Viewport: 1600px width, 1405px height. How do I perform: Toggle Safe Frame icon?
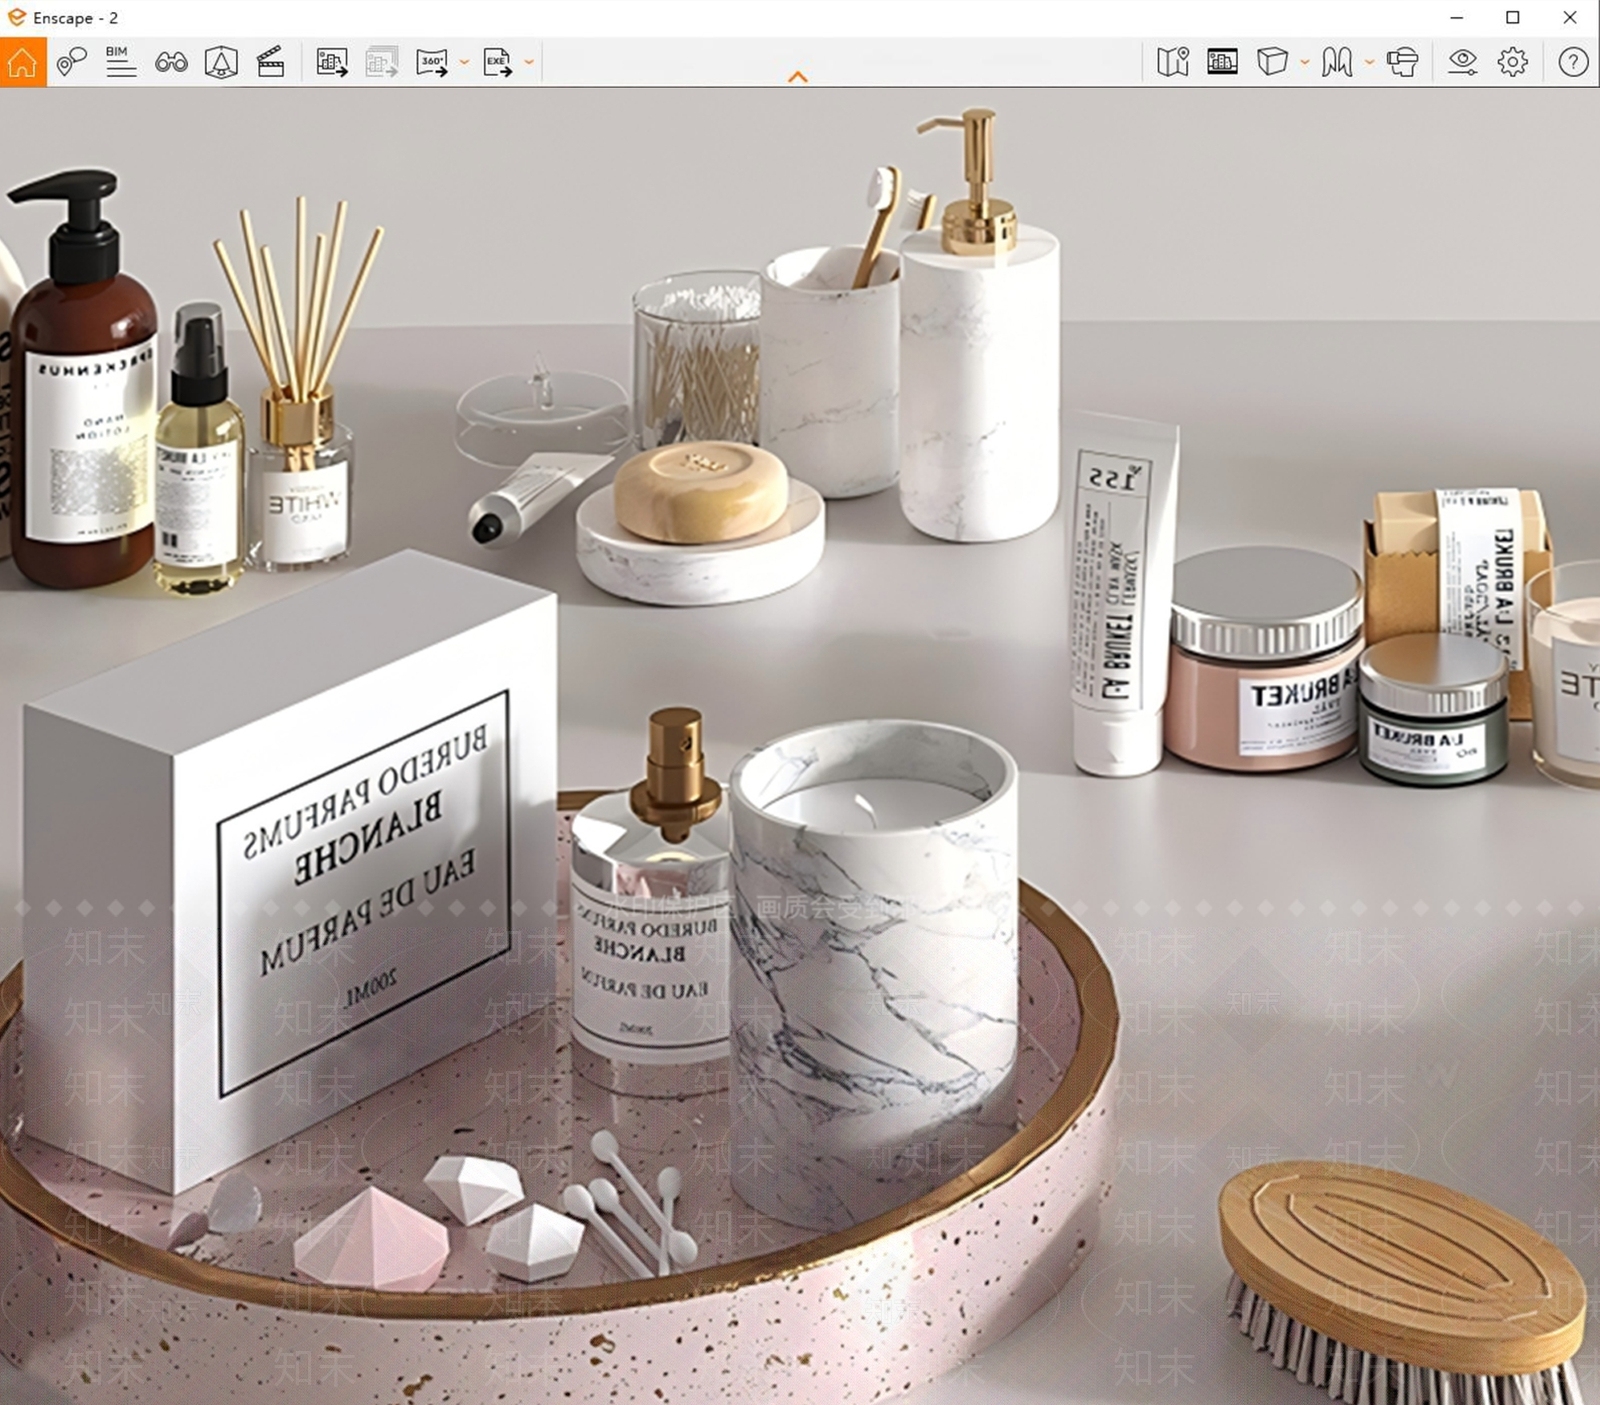pyautogui.click(x=1222, y=62)
